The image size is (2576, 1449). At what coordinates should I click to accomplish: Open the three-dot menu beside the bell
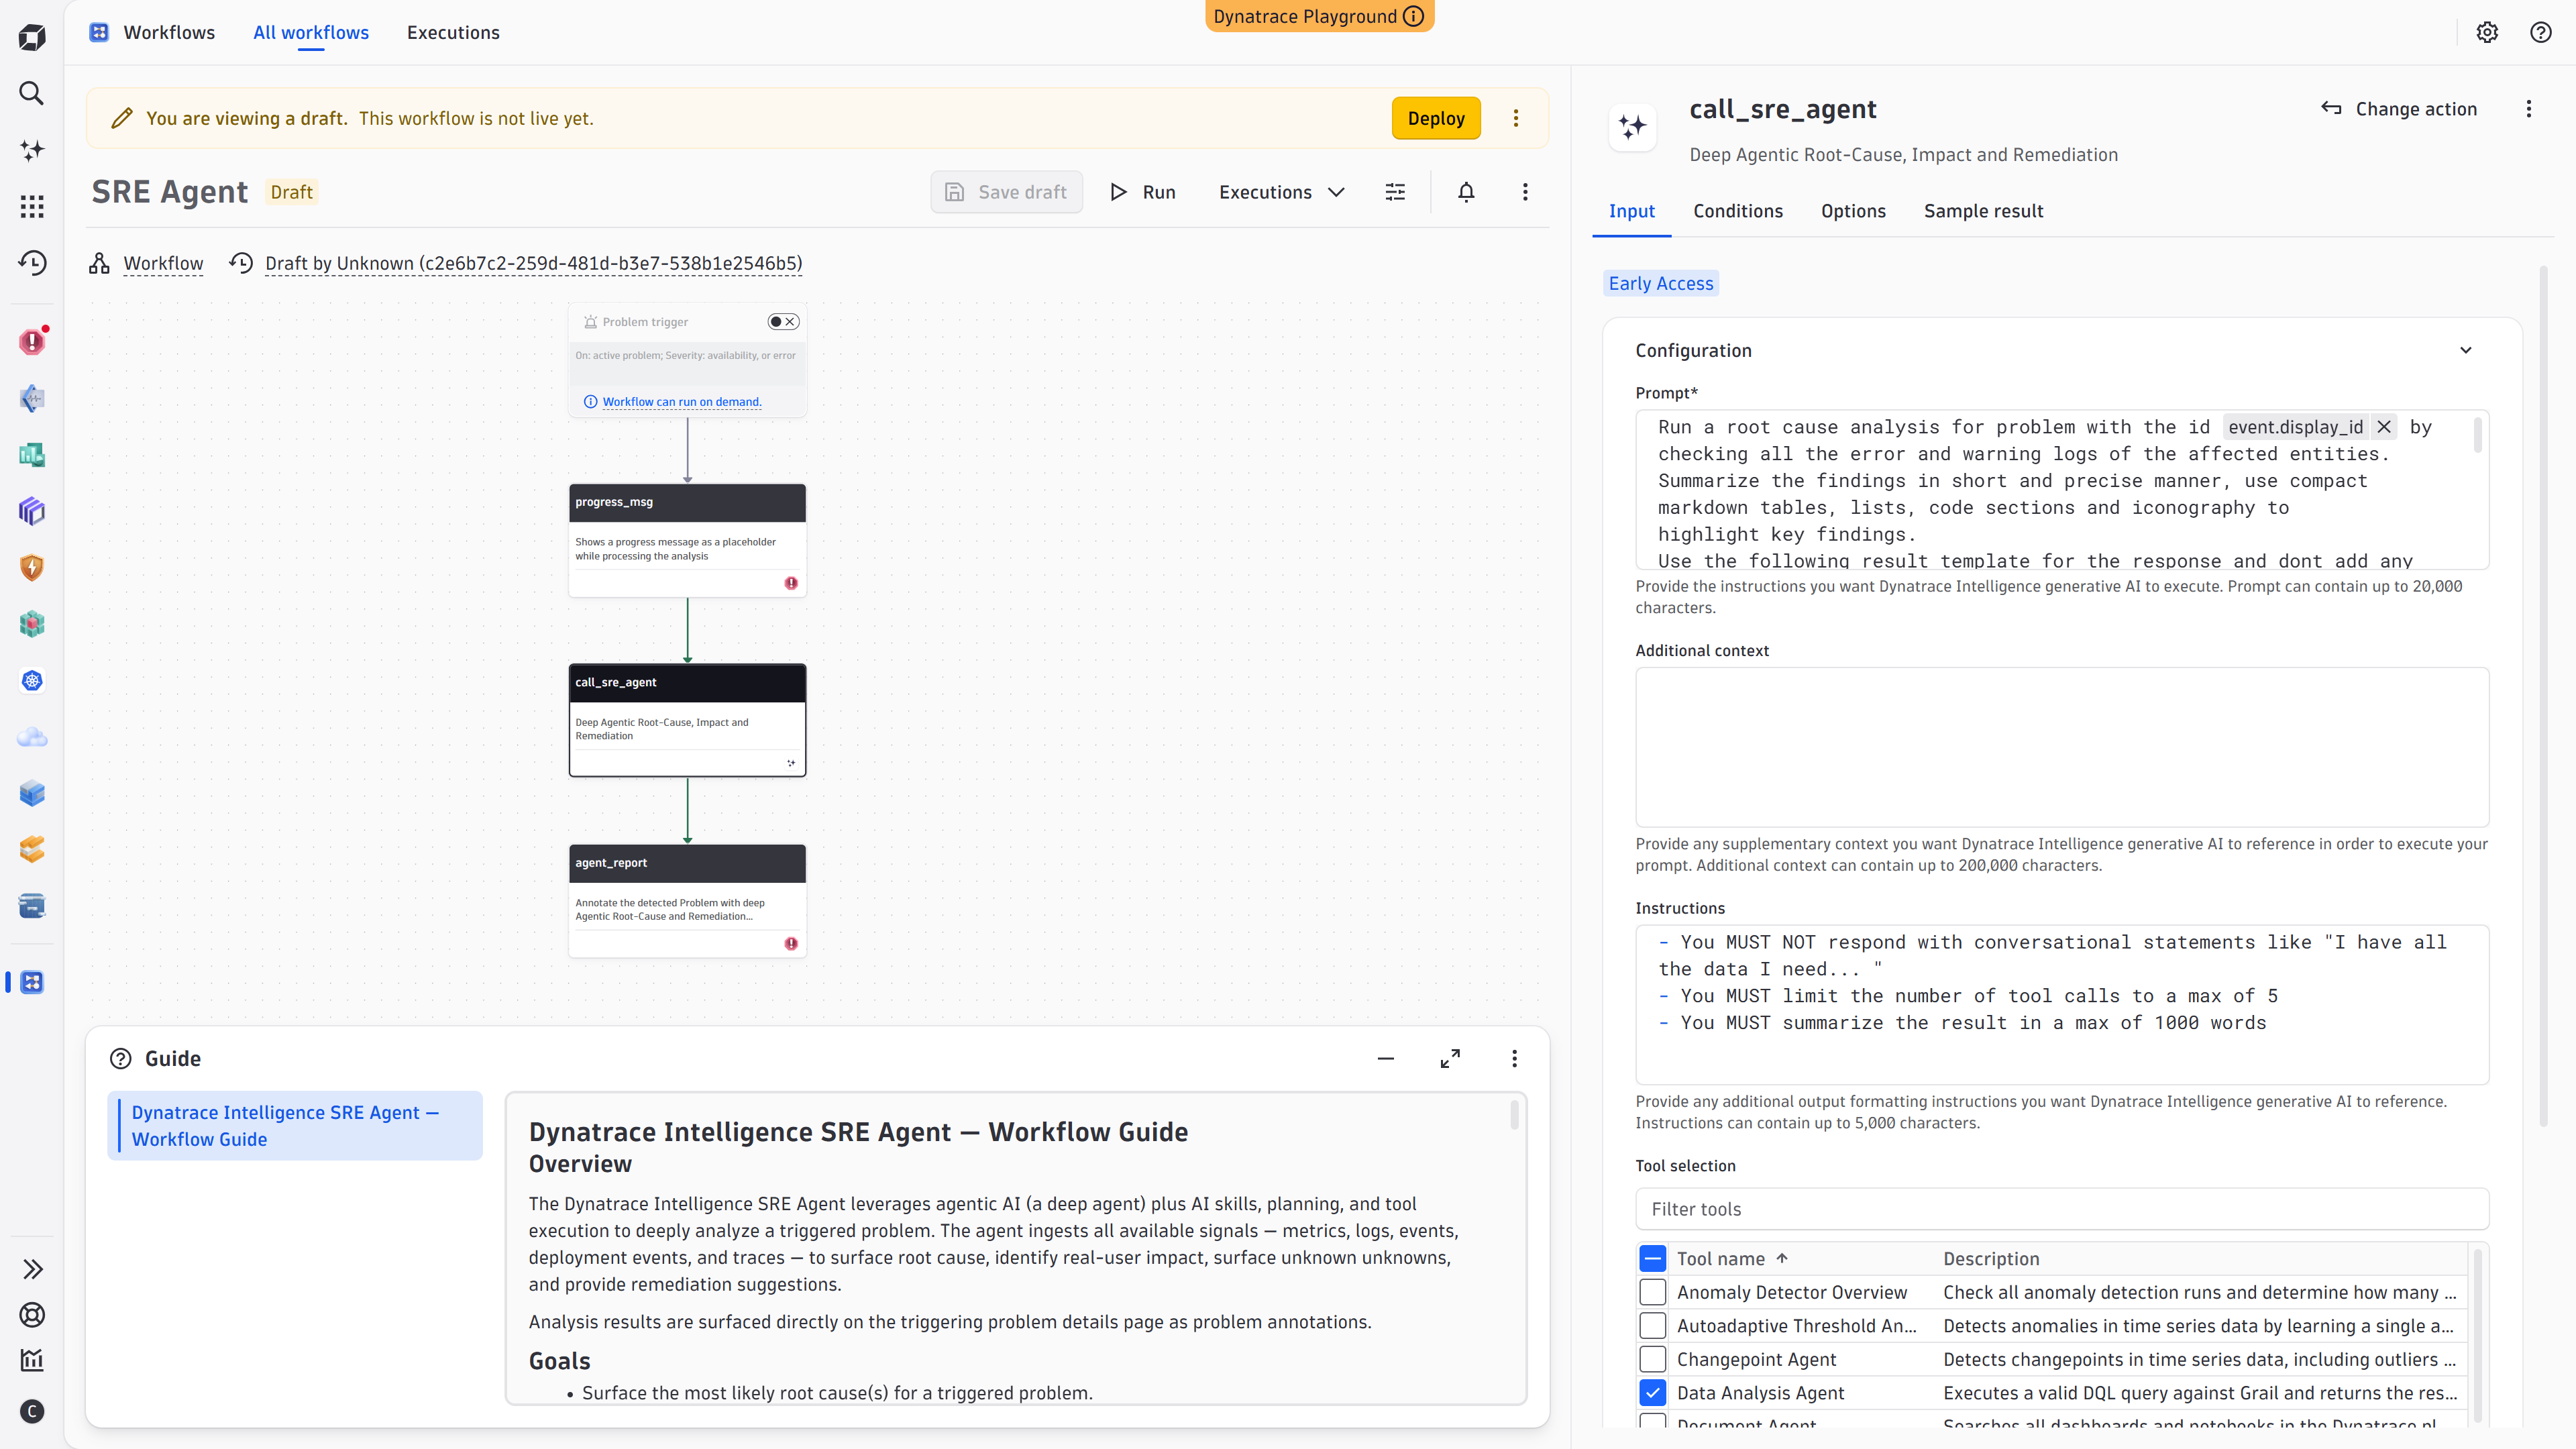point(1525,192)
